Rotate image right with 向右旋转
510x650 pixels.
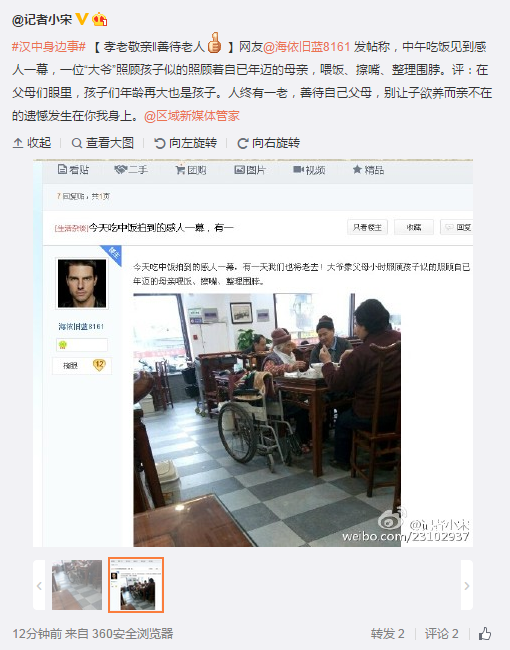(x=269, y=143)
